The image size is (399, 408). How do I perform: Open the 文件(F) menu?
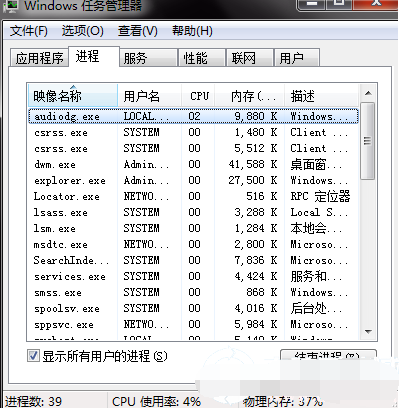point(29,31)
